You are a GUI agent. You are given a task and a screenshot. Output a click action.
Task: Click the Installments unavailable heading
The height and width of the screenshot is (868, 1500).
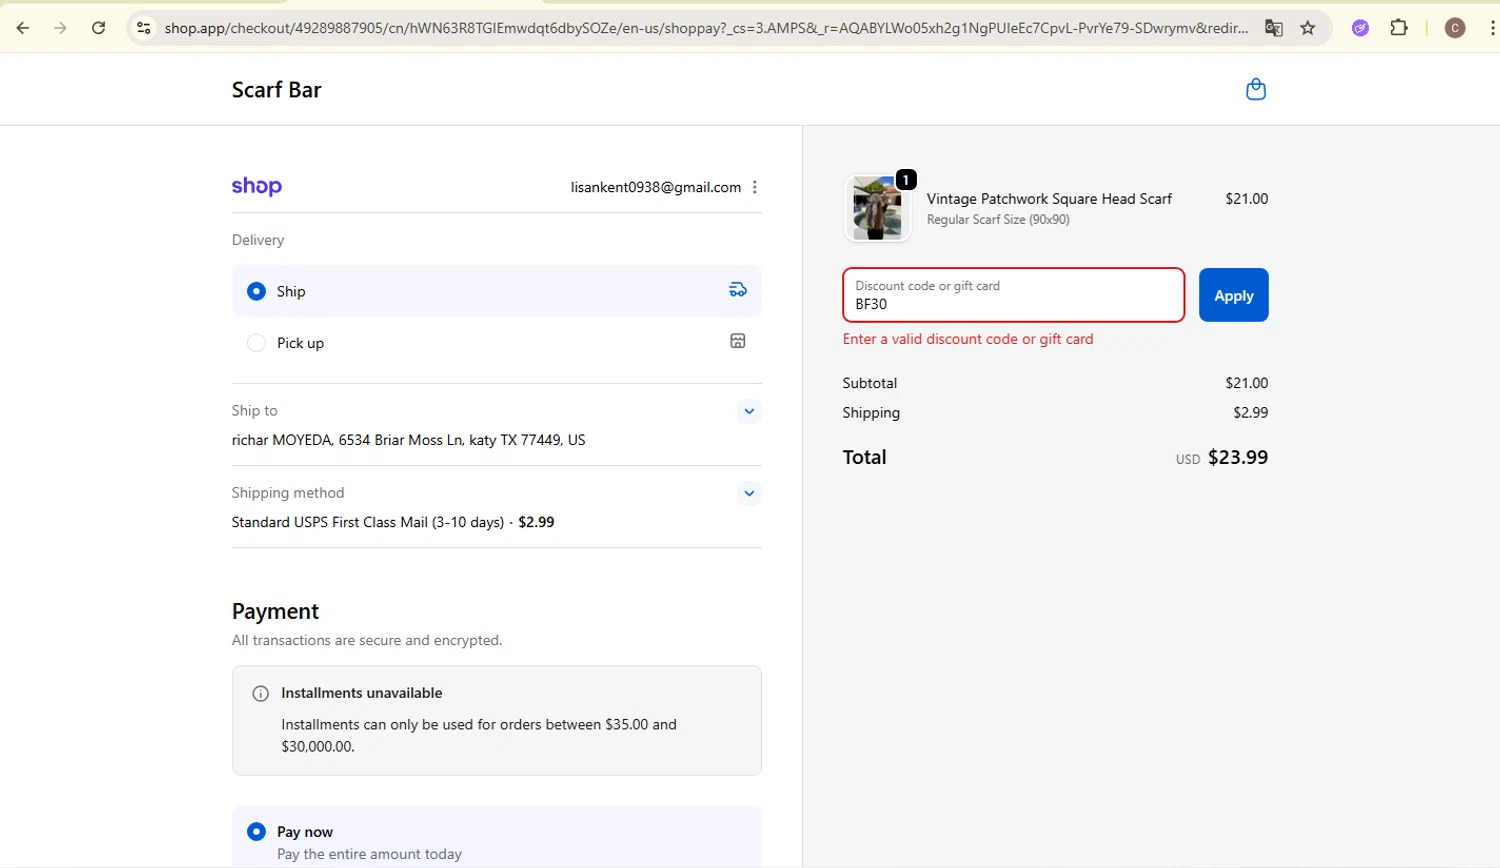(361, 693)
